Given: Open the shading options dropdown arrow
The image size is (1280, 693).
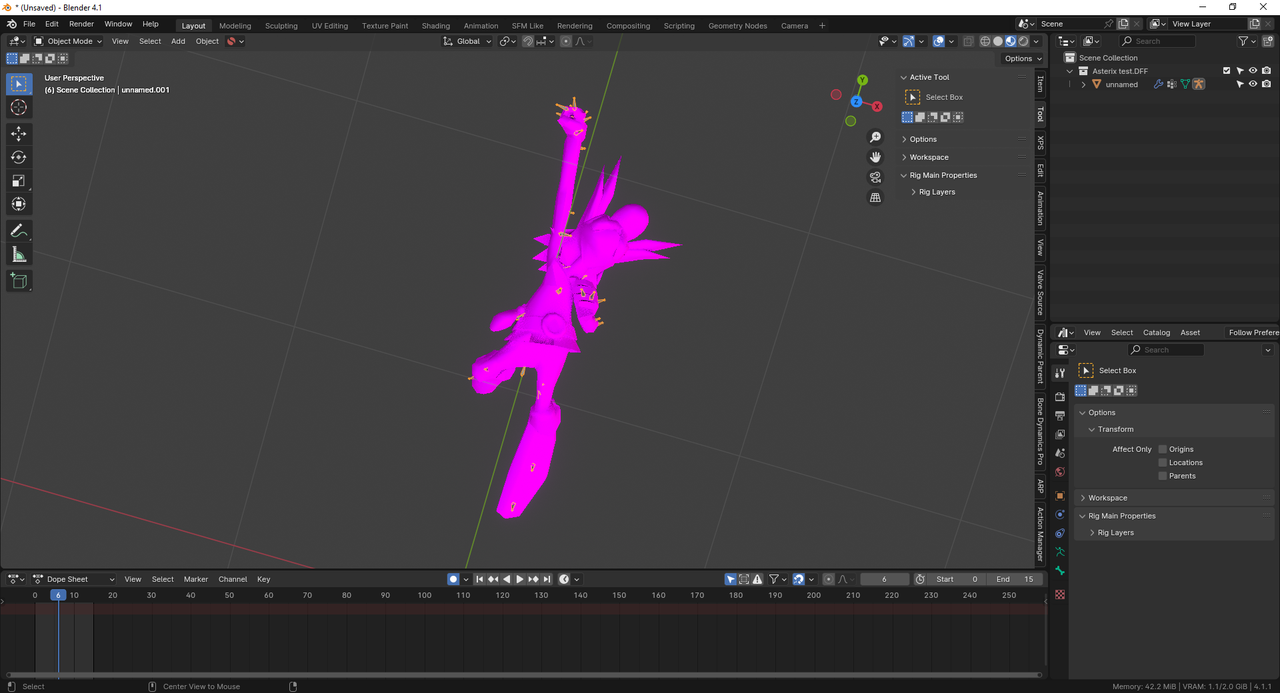Looking at the screenshot, I should tap(1035, 41).
